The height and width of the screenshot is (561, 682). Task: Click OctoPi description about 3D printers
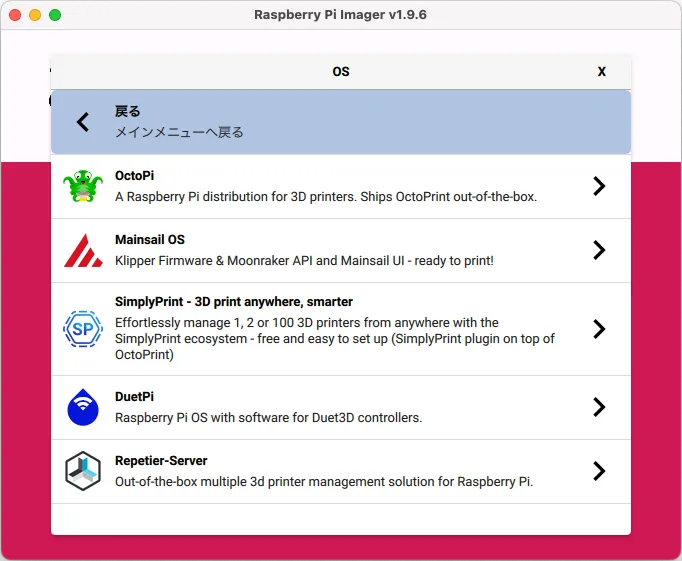point(326,197)
